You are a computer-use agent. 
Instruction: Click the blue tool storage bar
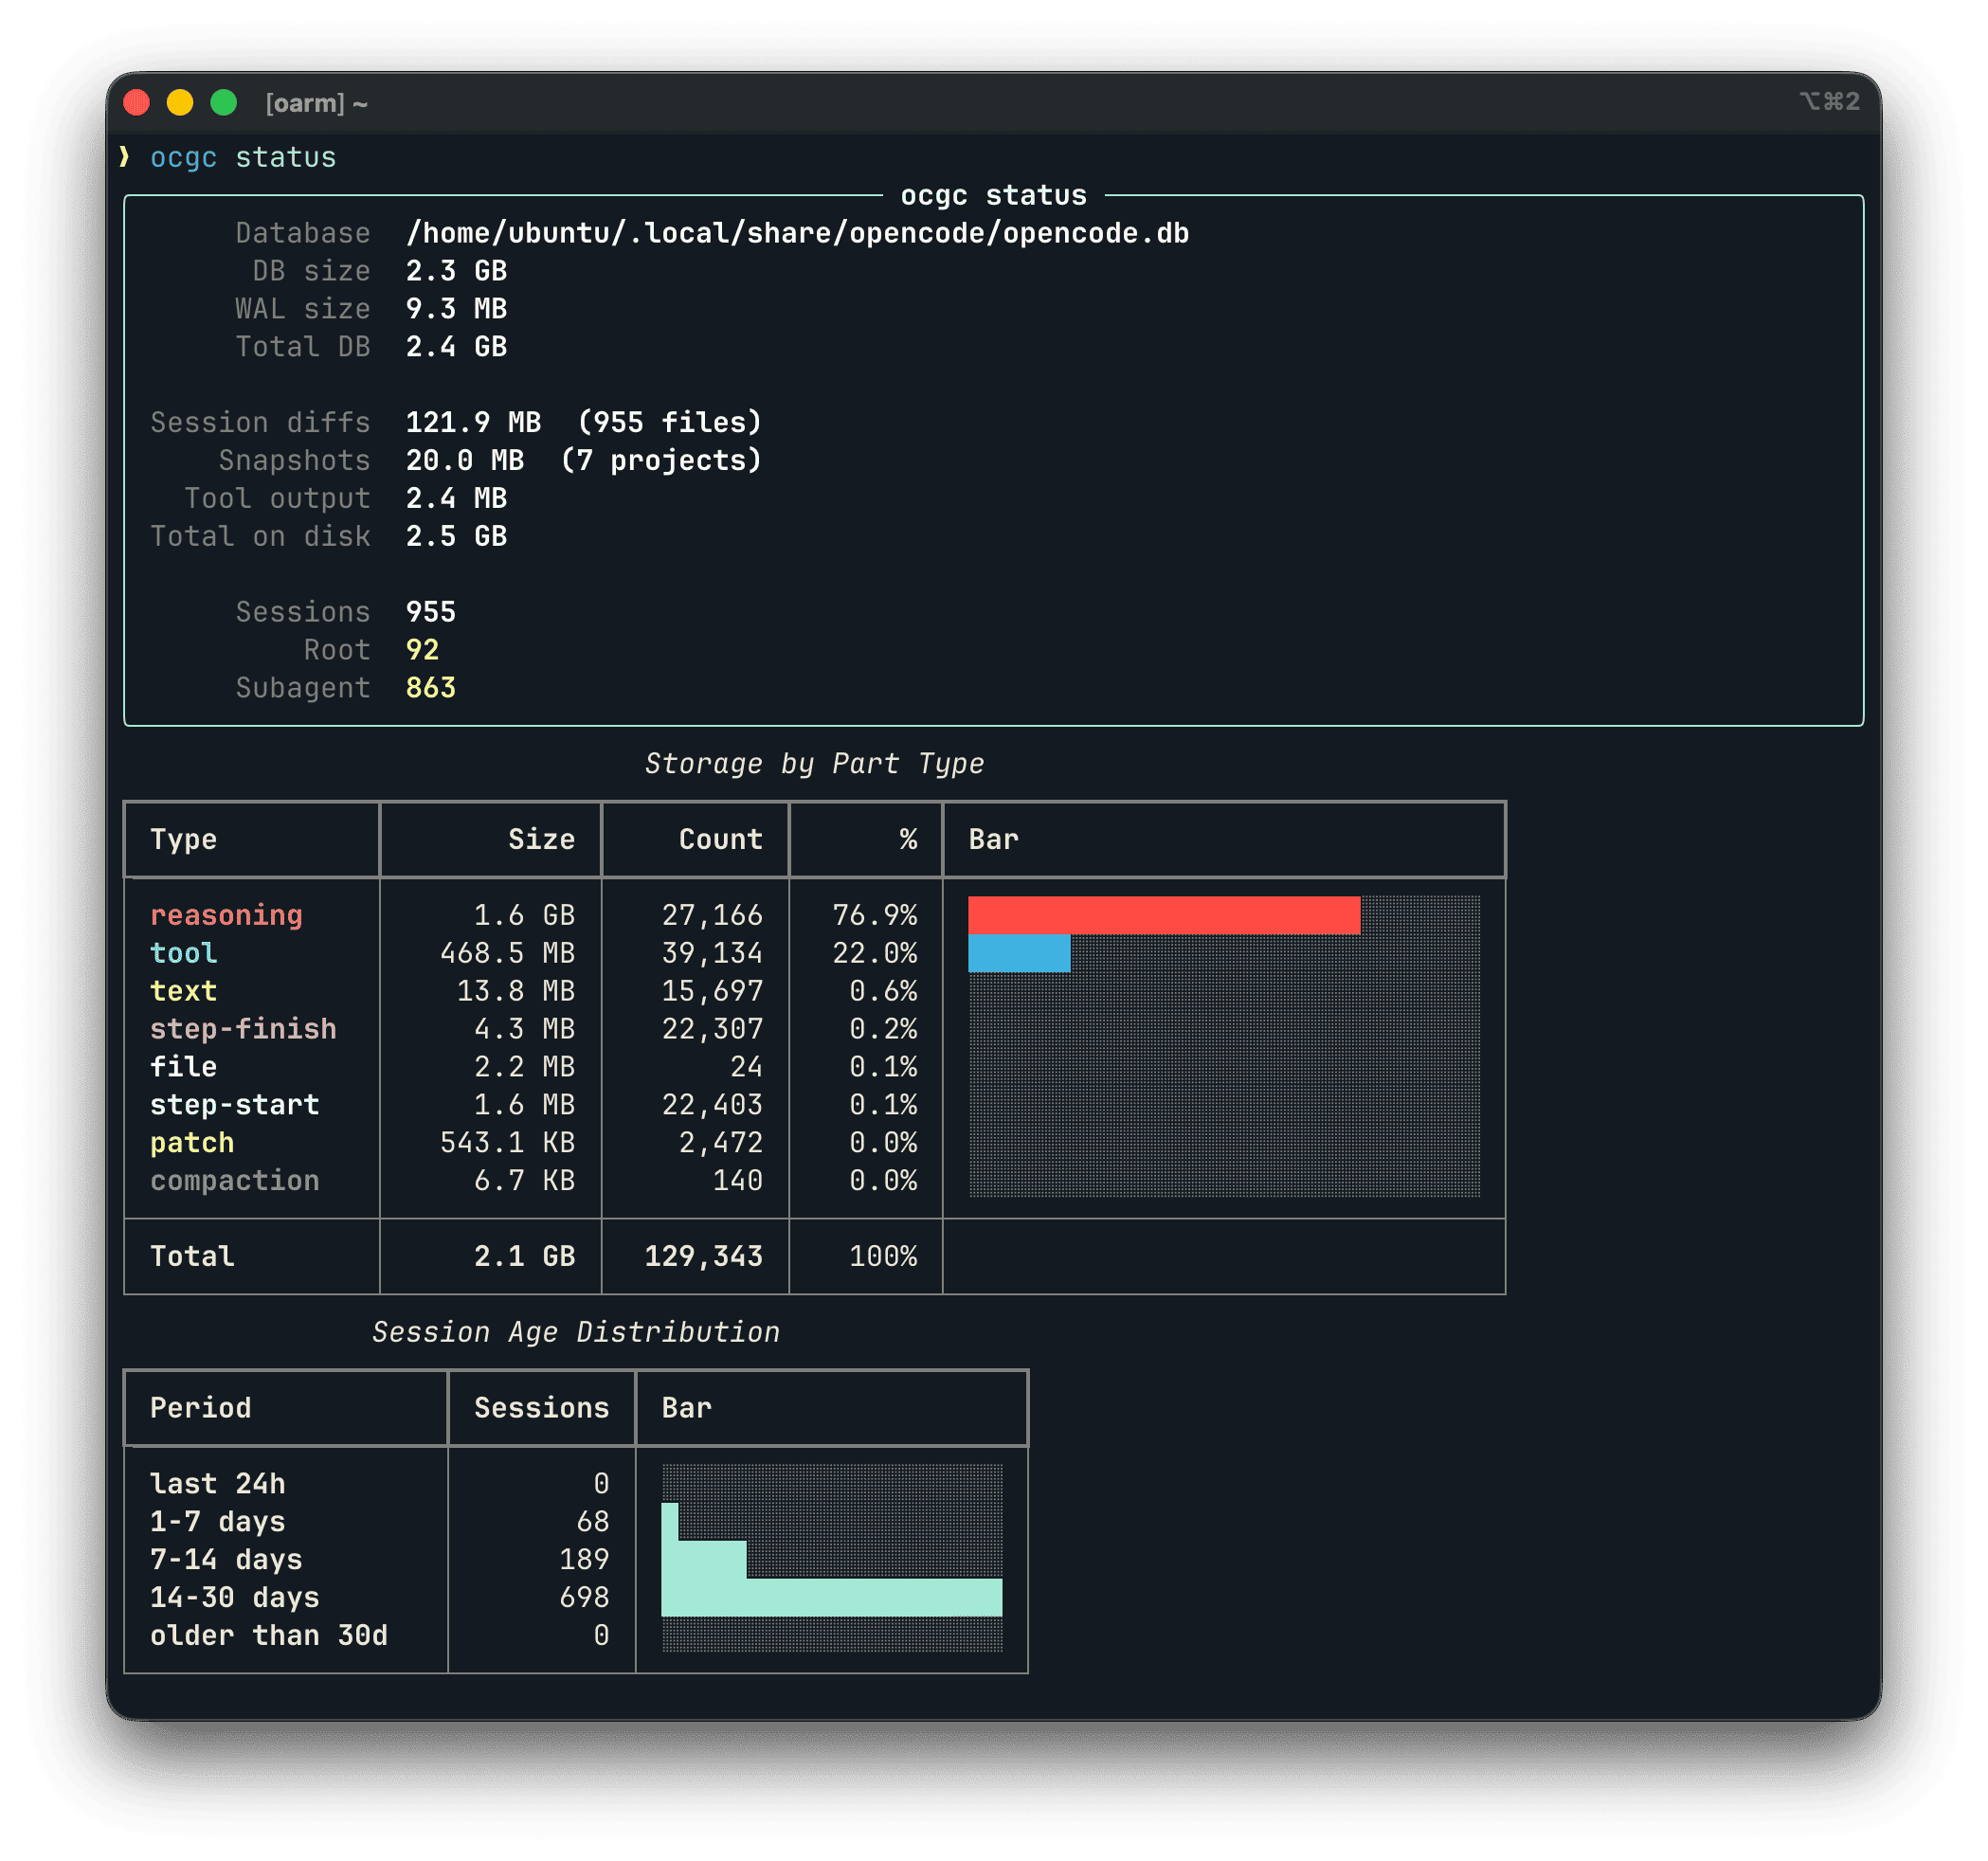point(1019,953)
